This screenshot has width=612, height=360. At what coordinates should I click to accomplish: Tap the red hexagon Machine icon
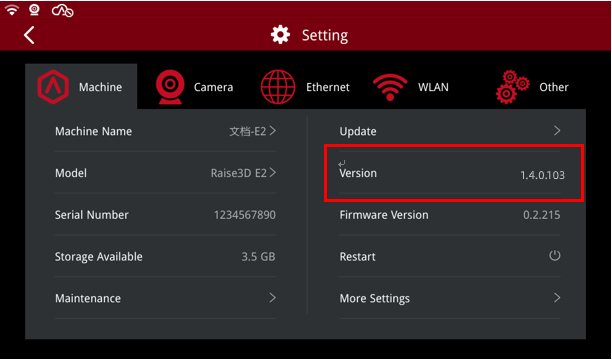53,87
